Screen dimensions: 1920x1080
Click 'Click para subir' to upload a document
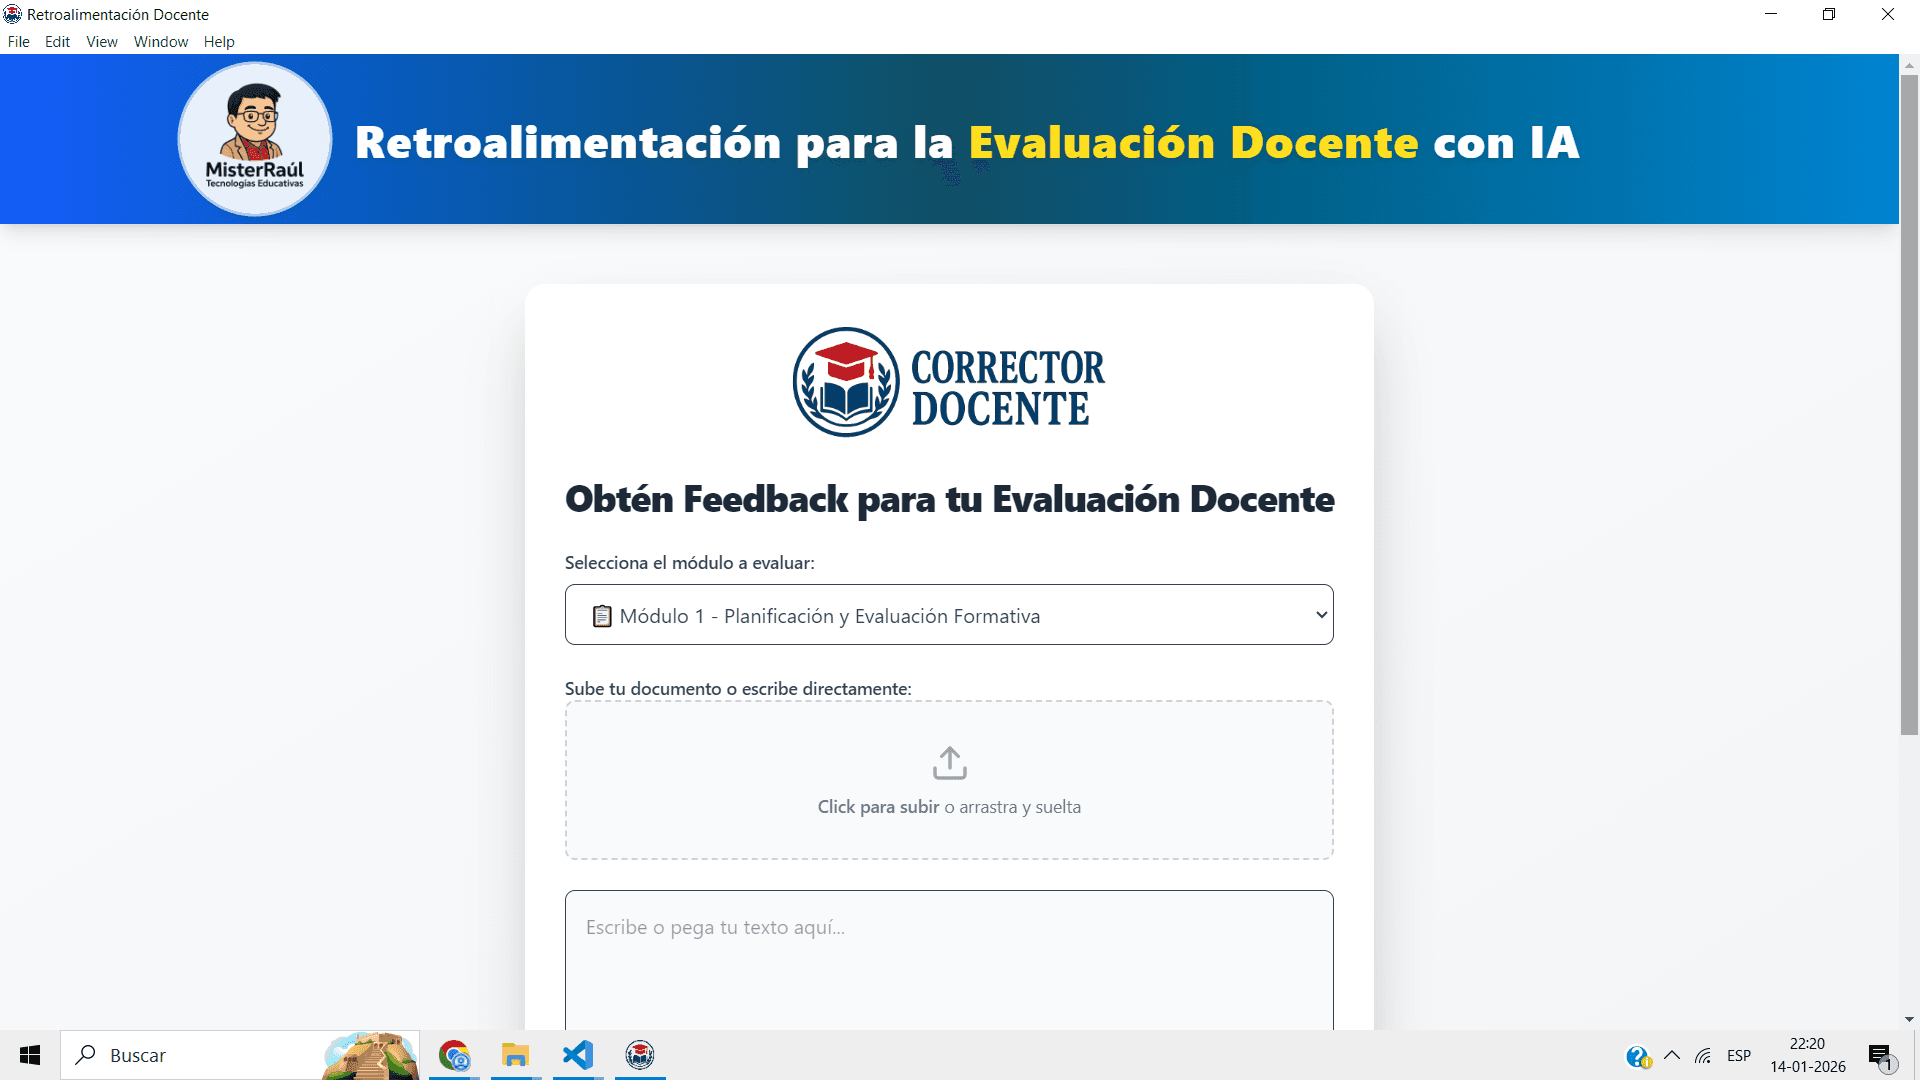coord(877,806)
